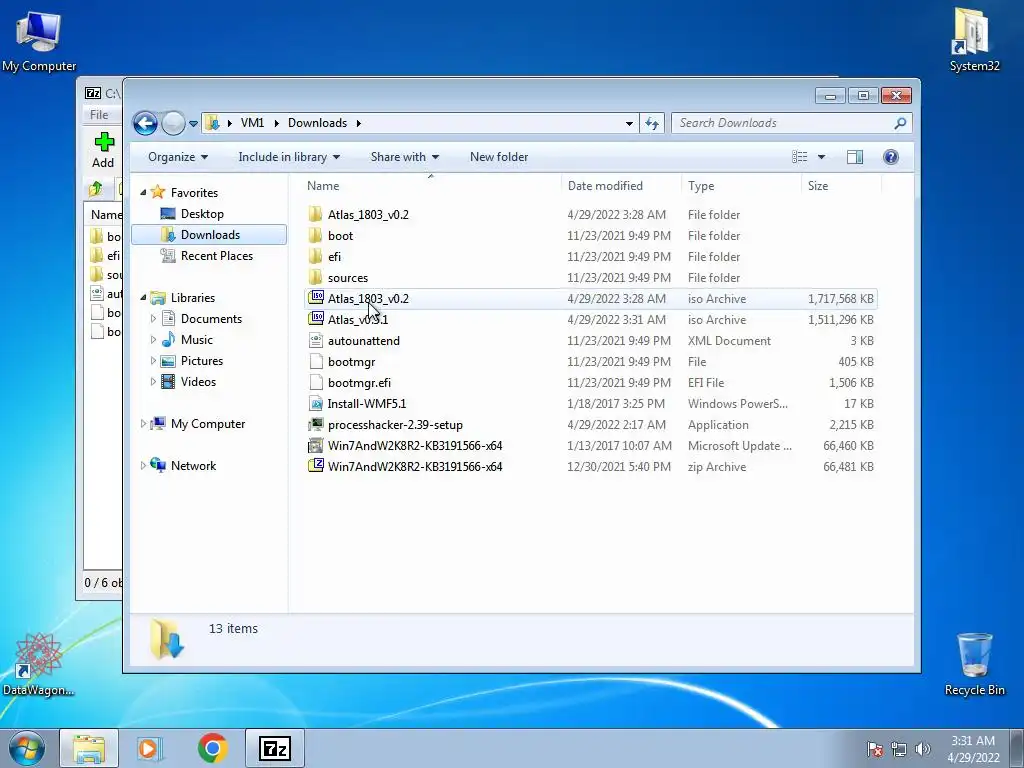Open the Music library

[x=197, y=340]
